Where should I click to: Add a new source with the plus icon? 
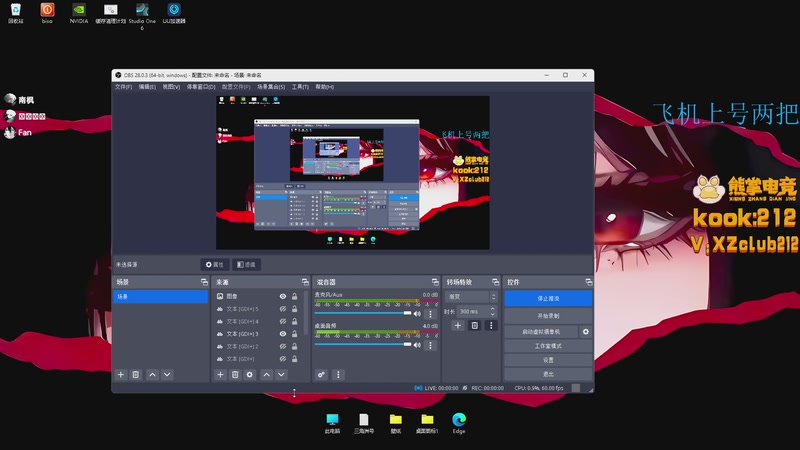[220, 374]
